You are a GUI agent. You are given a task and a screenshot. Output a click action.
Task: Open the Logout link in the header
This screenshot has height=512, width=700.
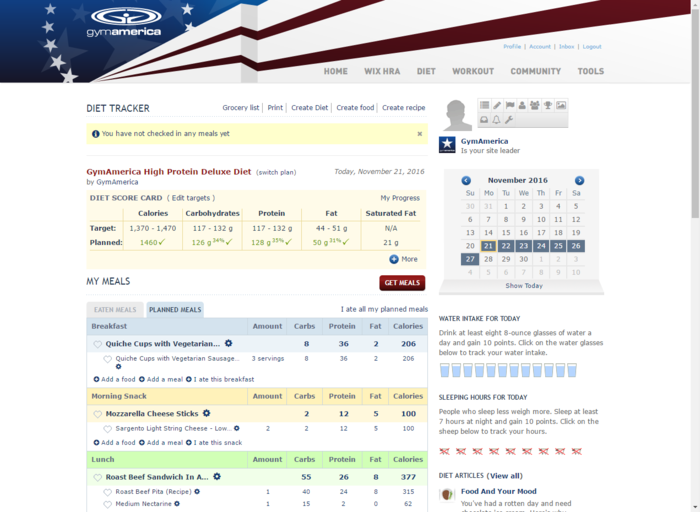592,46
